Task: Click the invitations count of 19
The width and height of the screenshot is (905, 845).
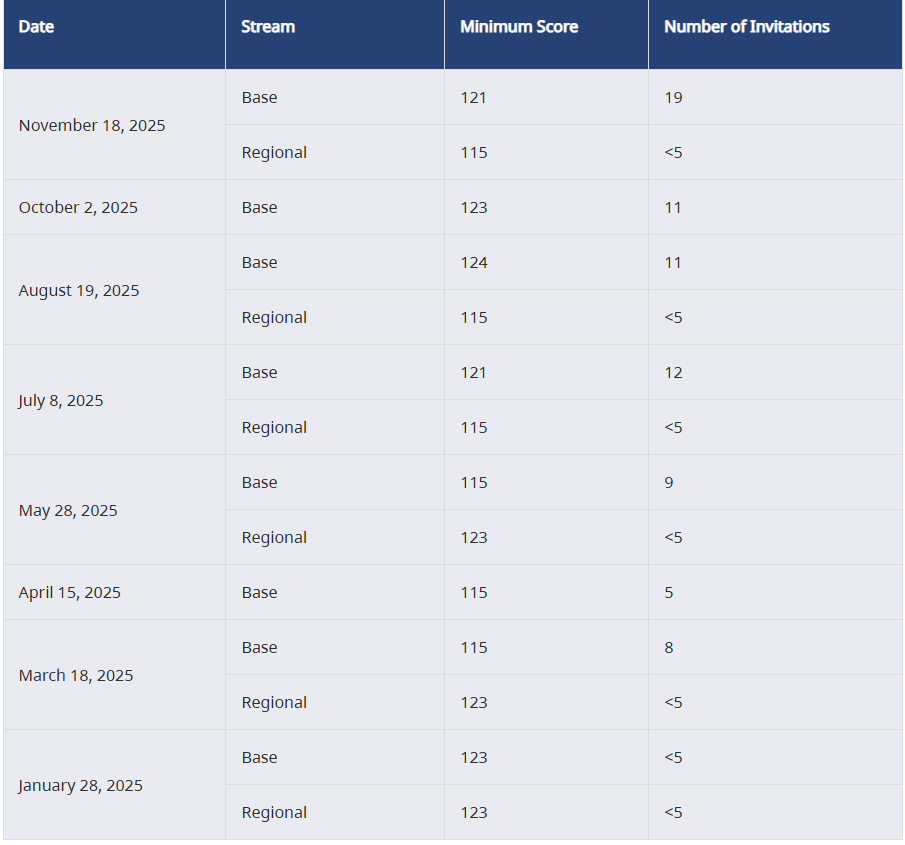Action: [x=673, y=98]
